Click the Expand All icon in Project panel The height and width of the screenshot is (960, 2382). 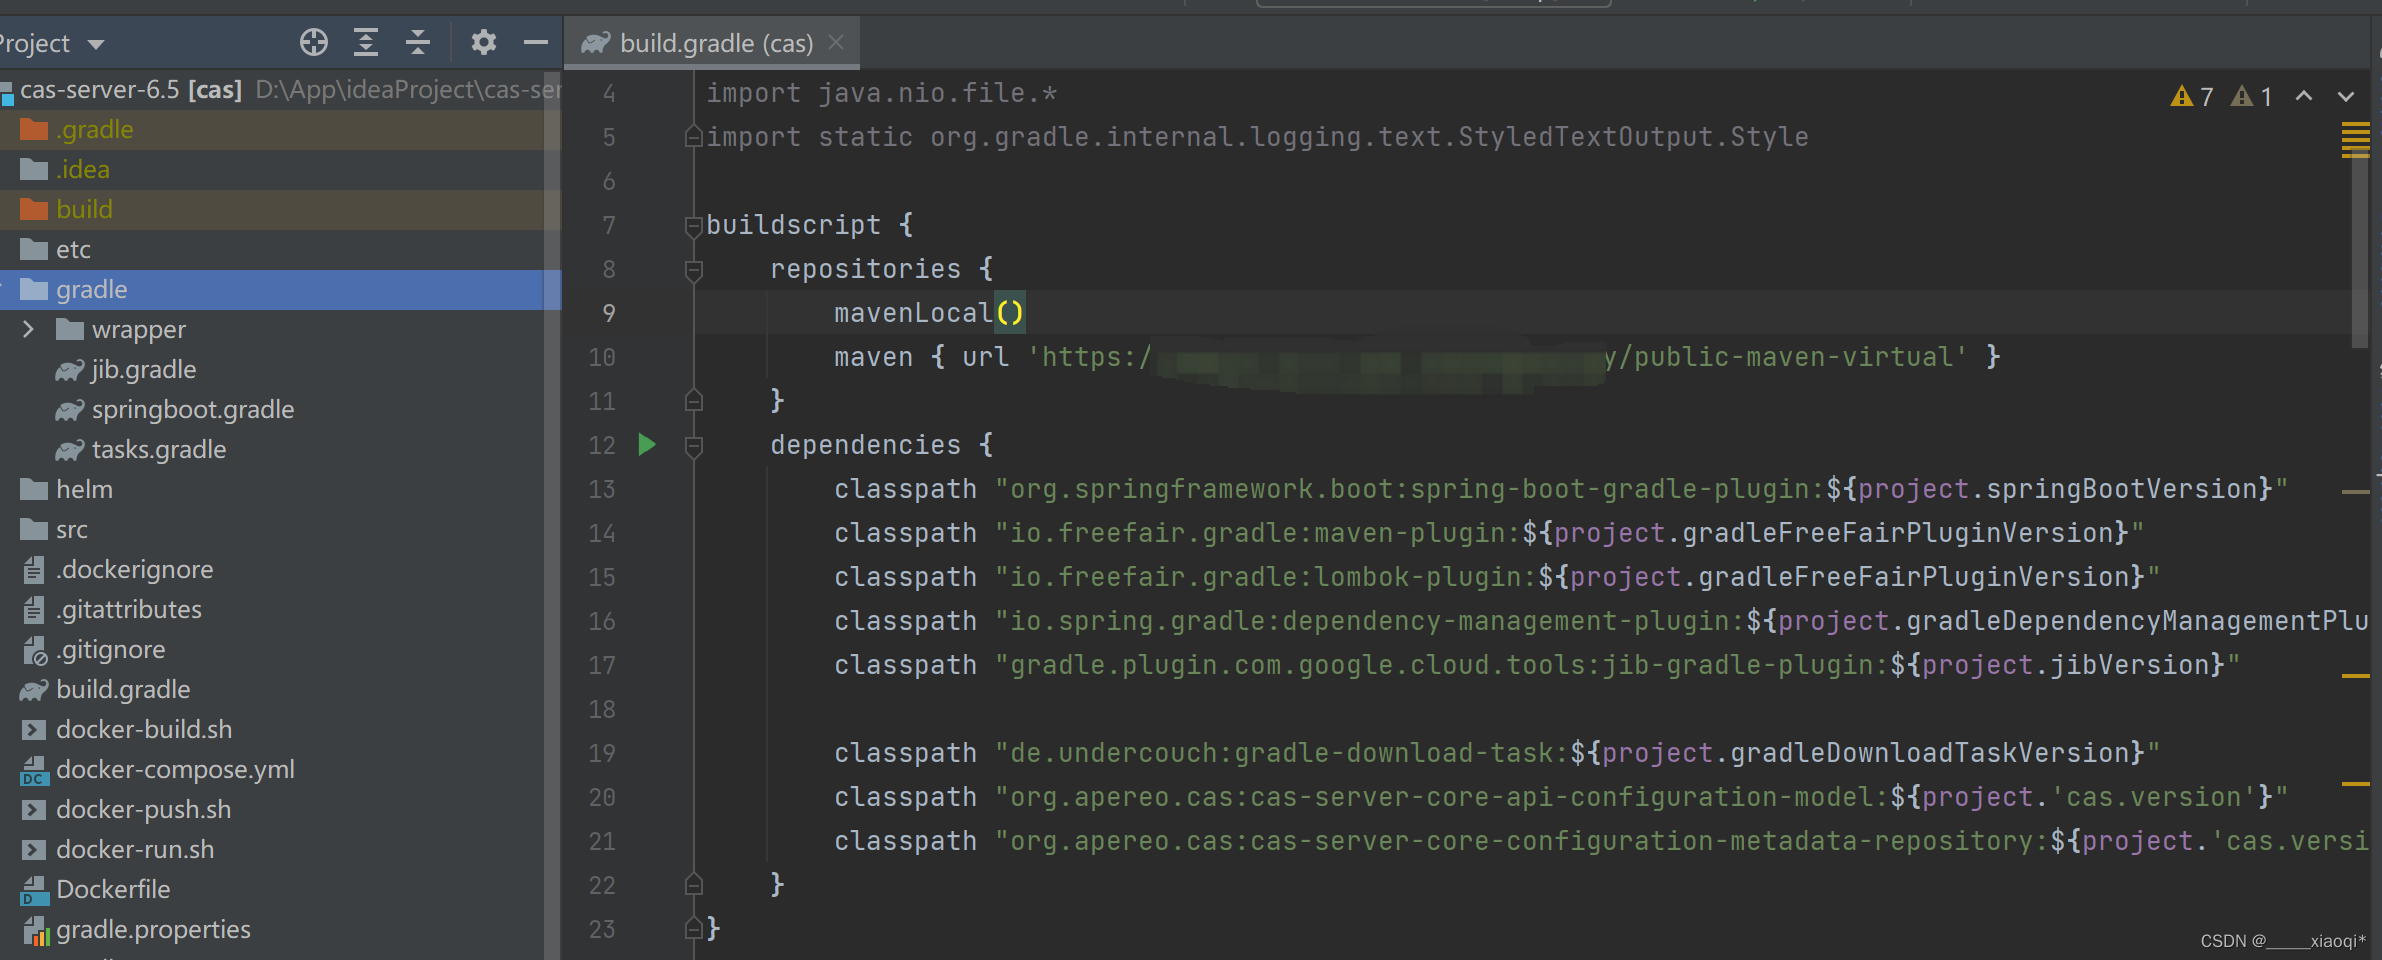coord(366,42)
